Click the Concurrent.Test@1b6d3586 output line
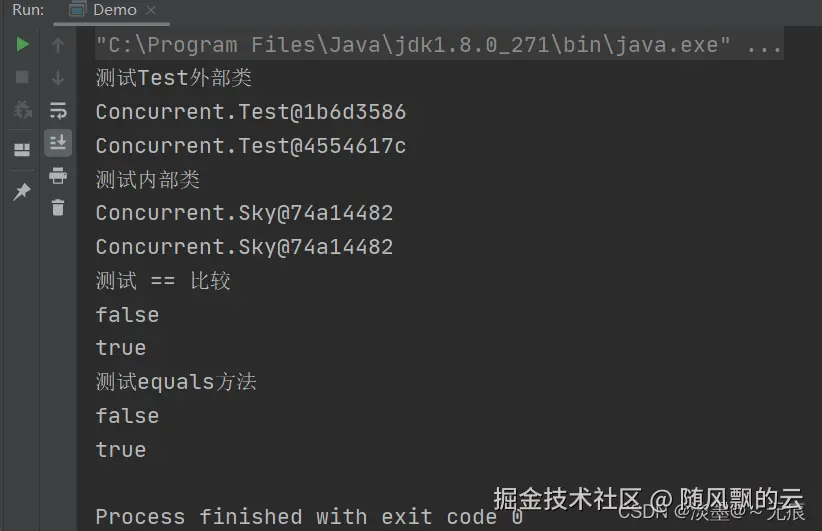 [250, 112]
